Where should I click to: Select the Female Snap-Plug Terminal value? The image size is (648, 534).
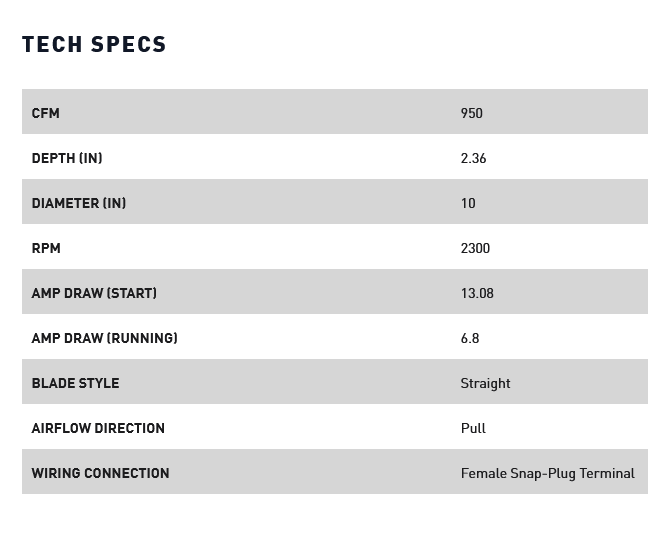(548, 473)
